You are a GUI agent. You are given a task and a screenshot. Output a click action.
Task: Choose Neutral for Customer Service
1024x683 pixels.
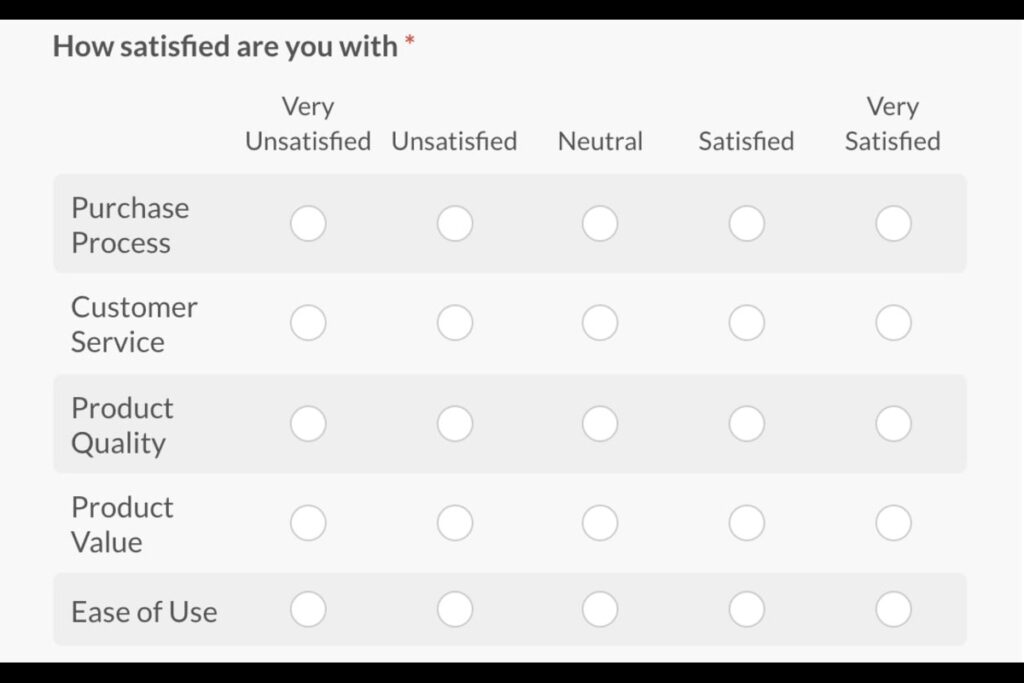600,323
